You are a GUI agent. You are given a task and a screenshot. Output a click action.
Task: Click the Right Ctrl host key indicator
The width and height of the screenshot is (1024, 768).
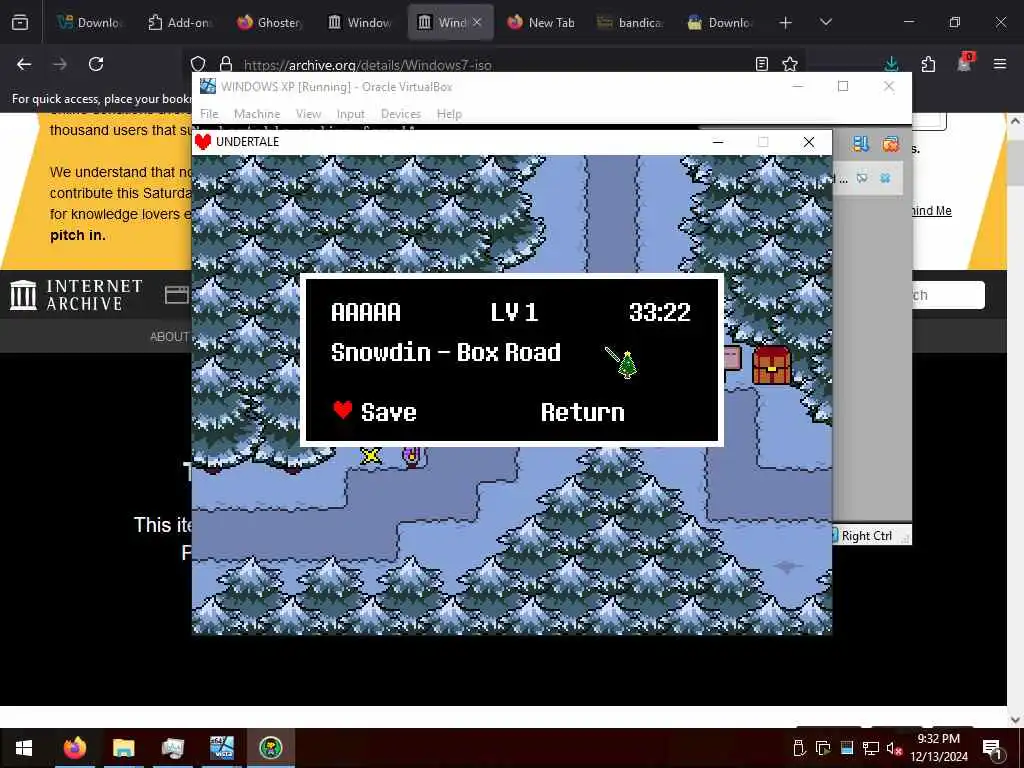click(x=866, y=536)
